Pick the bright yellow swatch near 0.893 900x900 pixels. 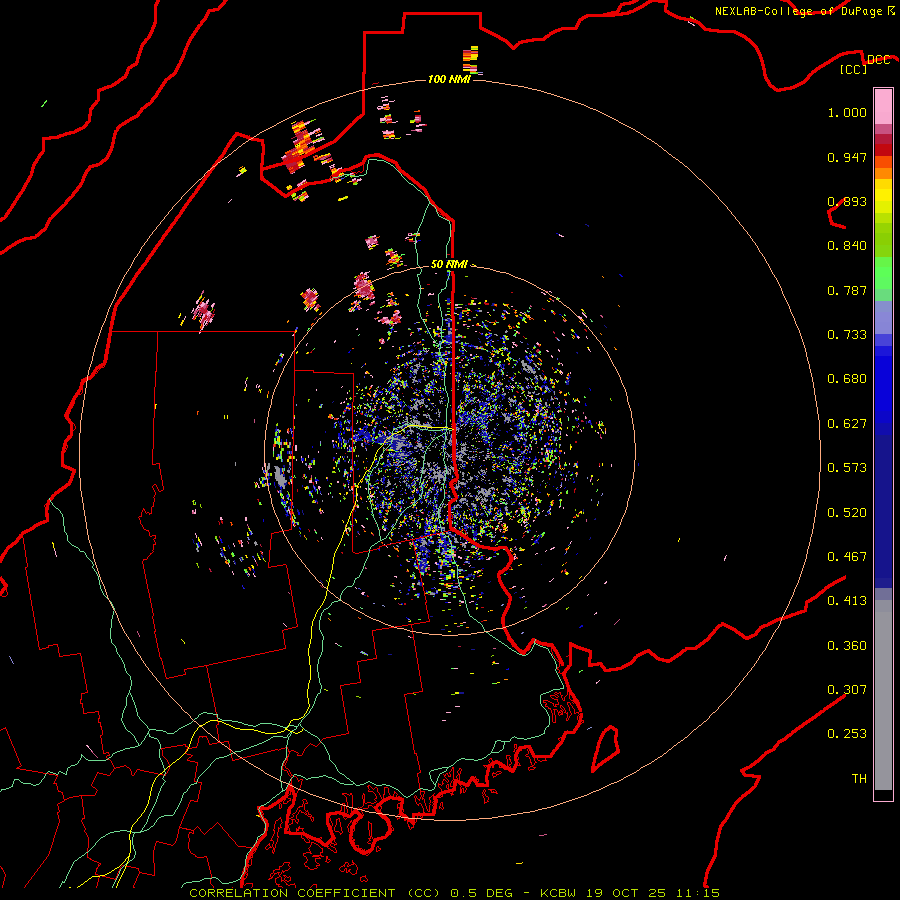click(x=883, y=196)
